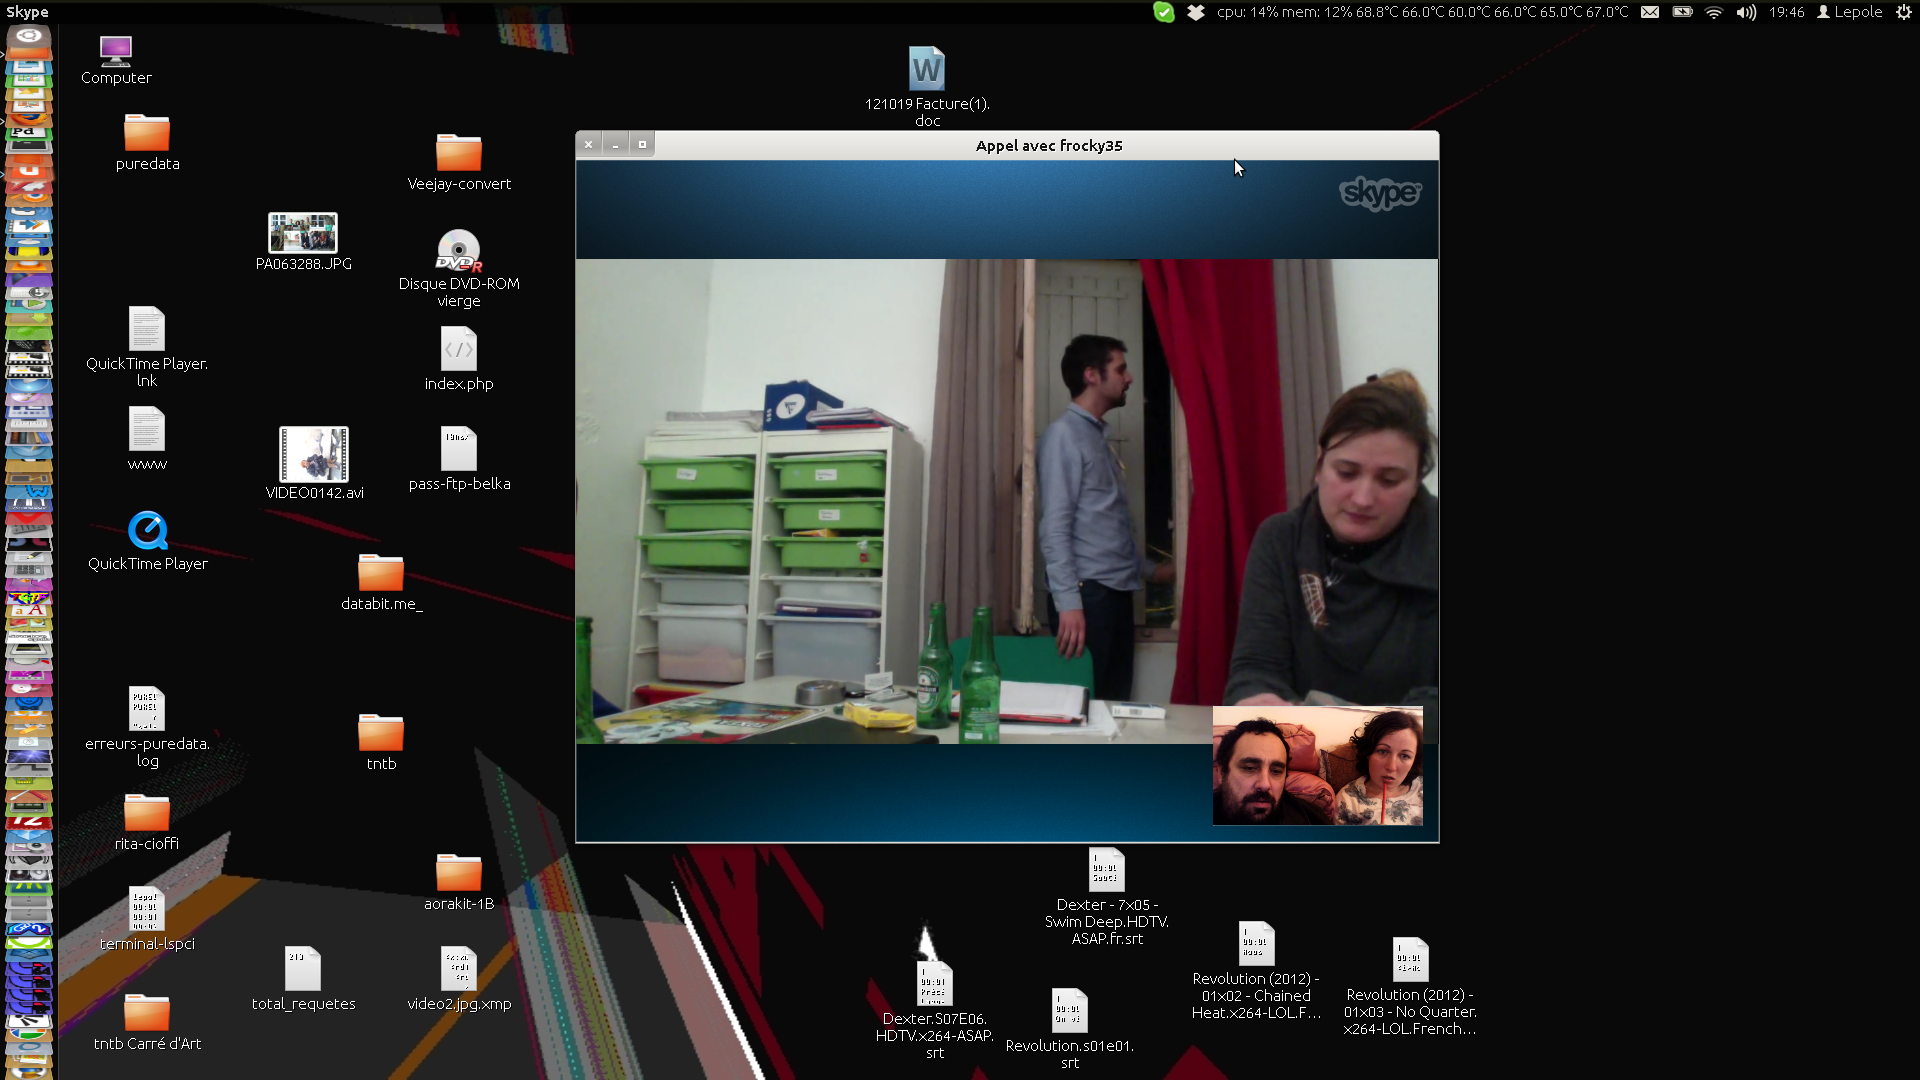This screenshot has width=1920, height=1080.
Task: Click the Skype logo in call window
Action: coord(1380,192)
